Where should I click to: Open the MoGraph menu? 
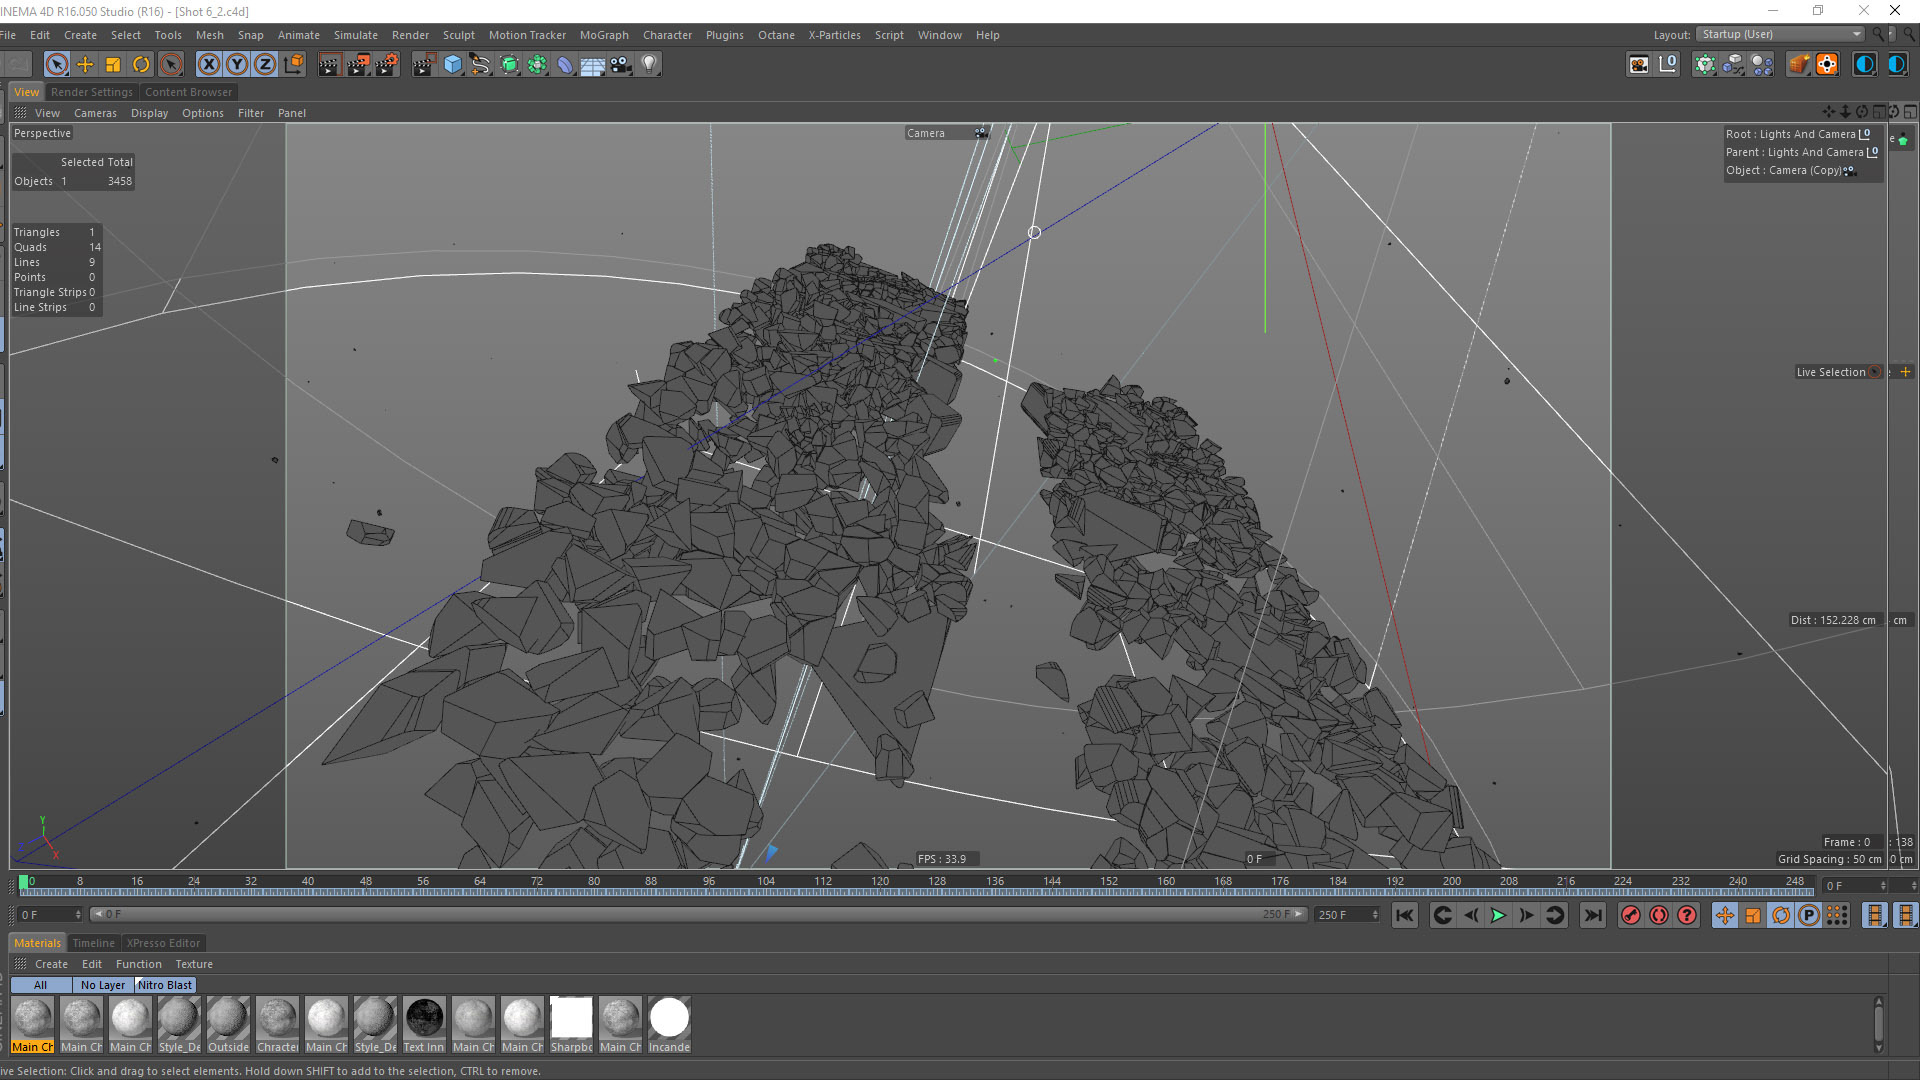pos(604,35)
